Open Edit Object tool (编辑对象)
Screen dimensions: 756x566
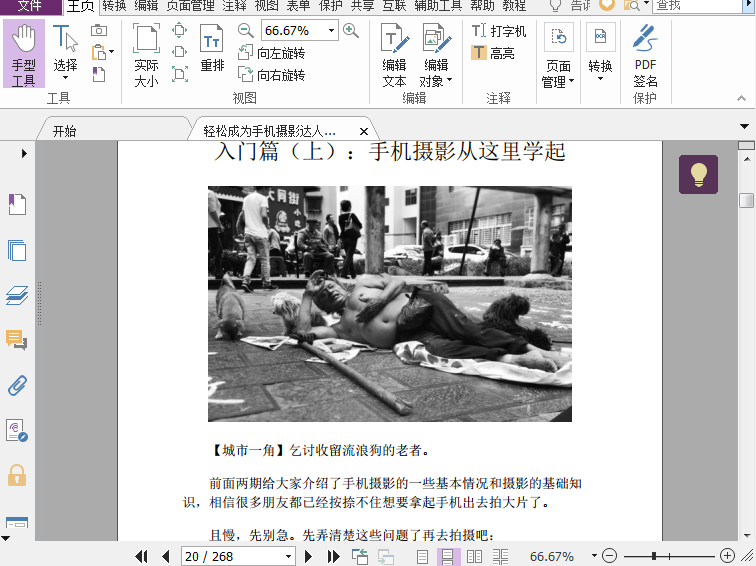pos(436,55)
